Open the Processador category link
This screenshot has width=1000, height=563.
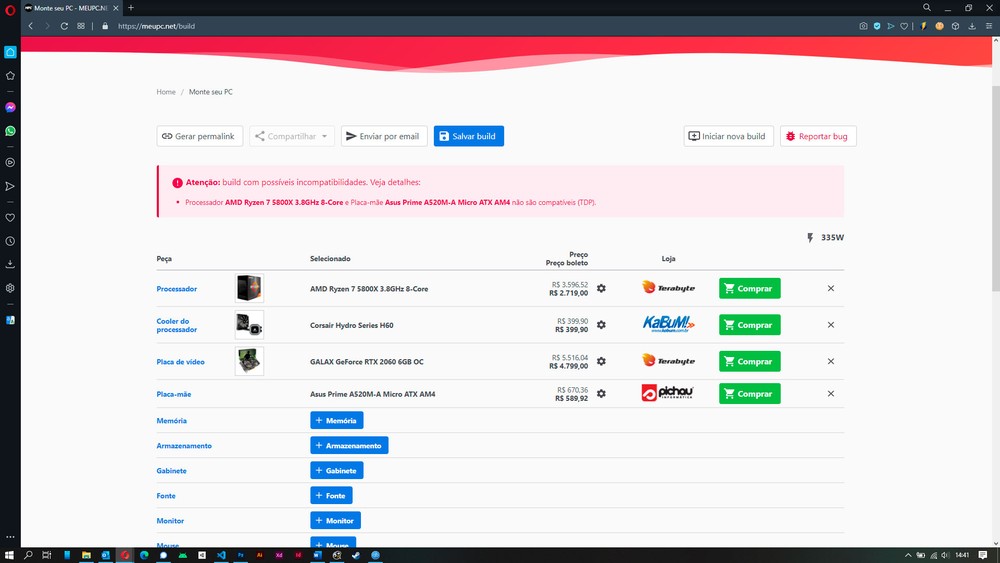click(x=177, y=289)
